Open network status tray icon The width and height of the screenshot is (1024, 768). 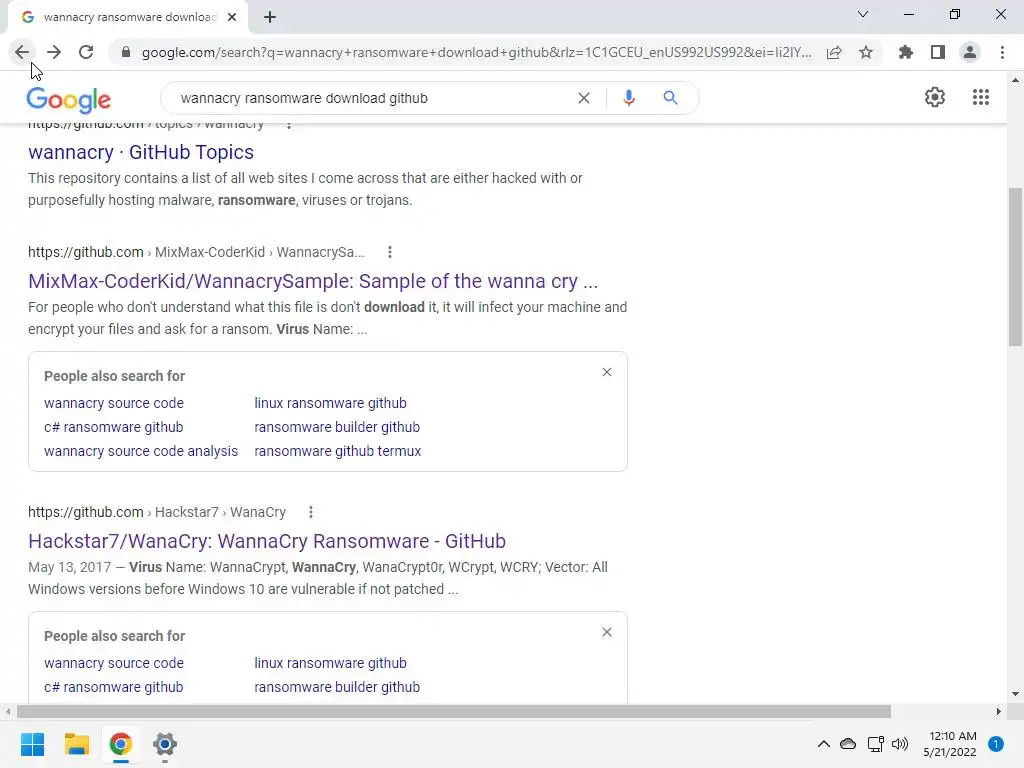tap(875, 744)
